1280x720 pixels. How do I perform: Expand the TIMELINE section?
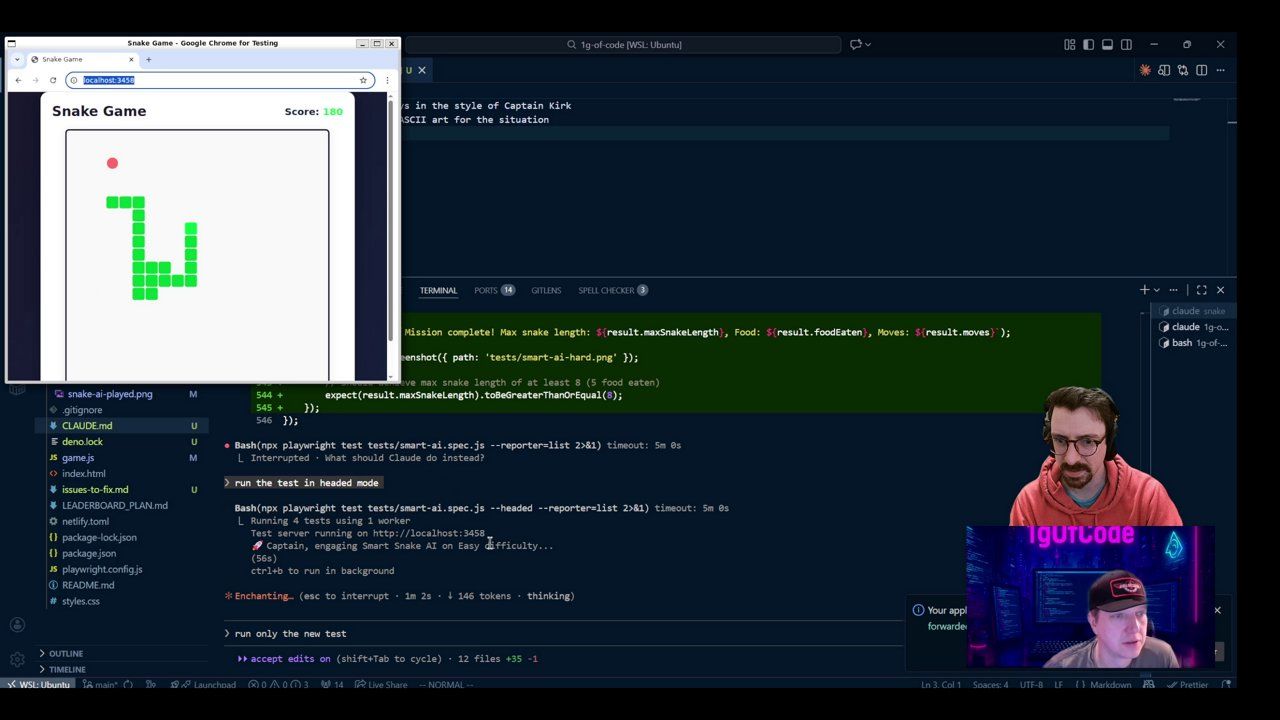67,669
